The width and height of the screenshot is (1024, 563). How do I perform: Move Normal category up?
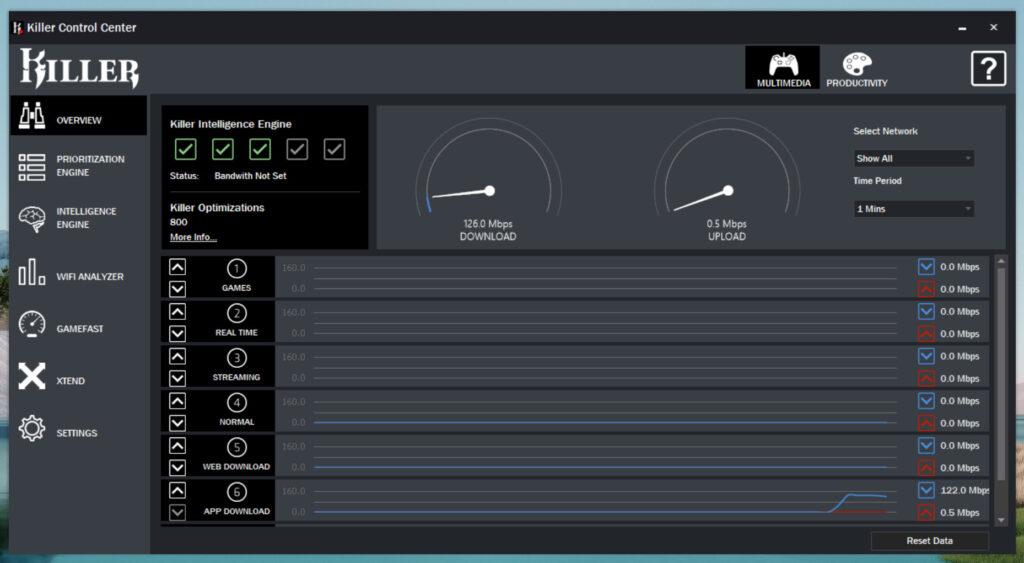(177, 400)
